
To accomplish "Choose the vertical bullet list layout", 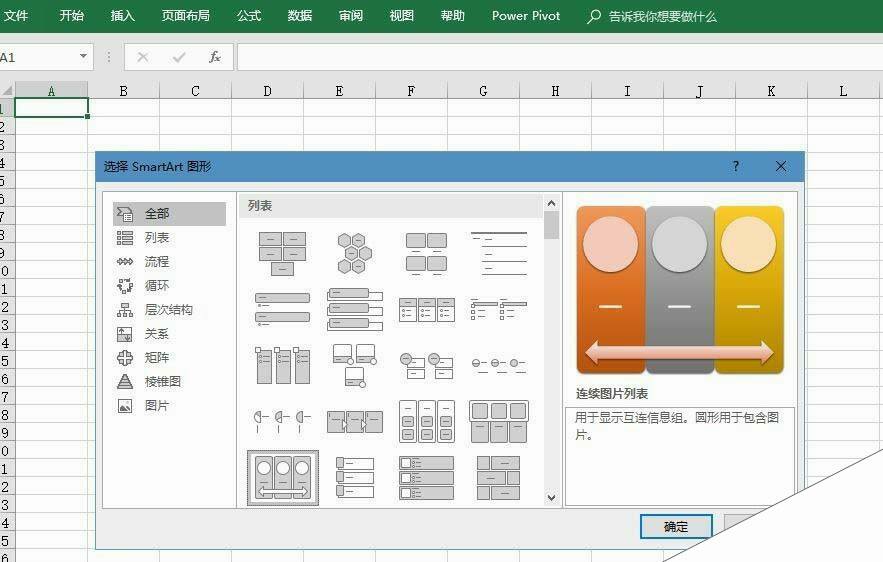I will pyautogui.click(x=283, y=309).
